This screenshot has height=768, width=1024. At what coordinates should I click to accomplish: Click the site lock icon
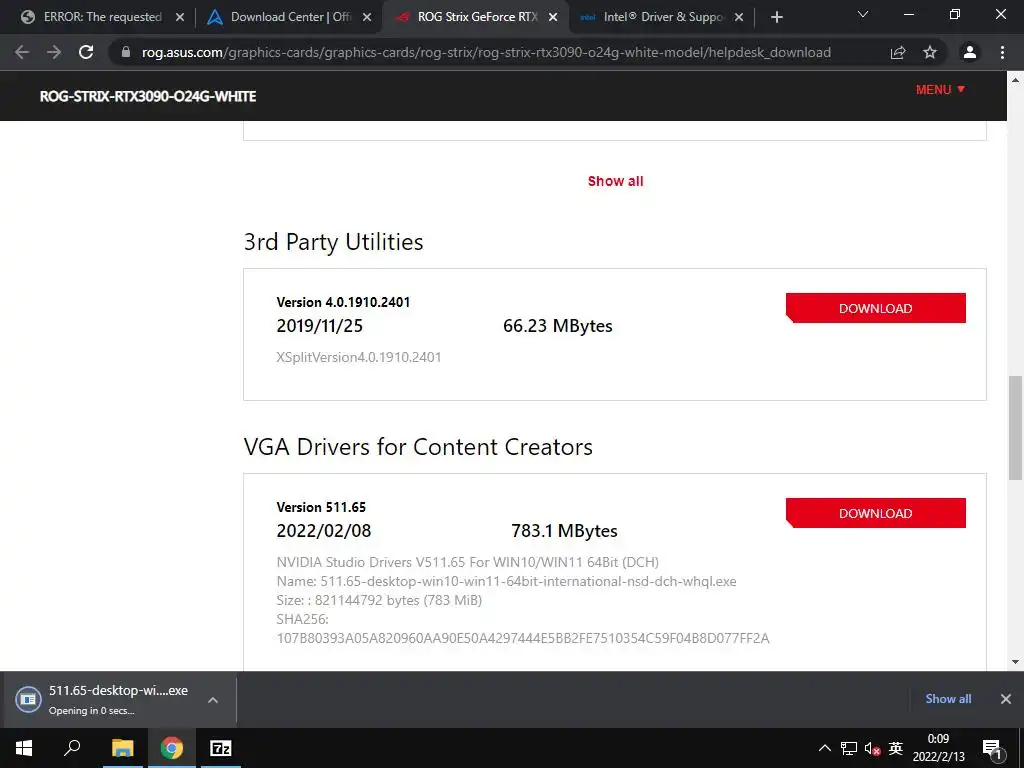(126, 52)
